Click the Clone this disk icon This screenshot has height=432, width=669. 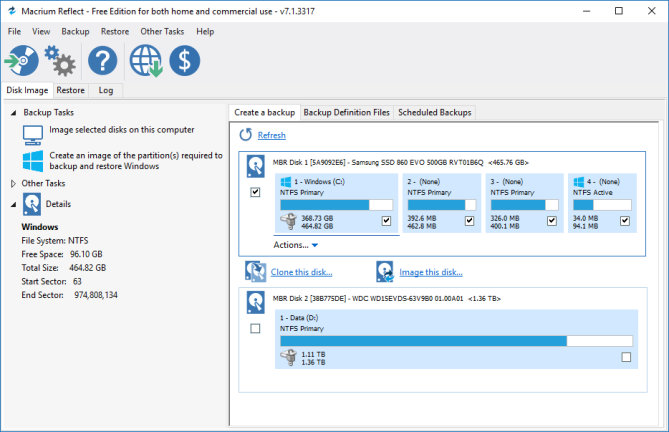pyautogui.click(x=256, y=272)
